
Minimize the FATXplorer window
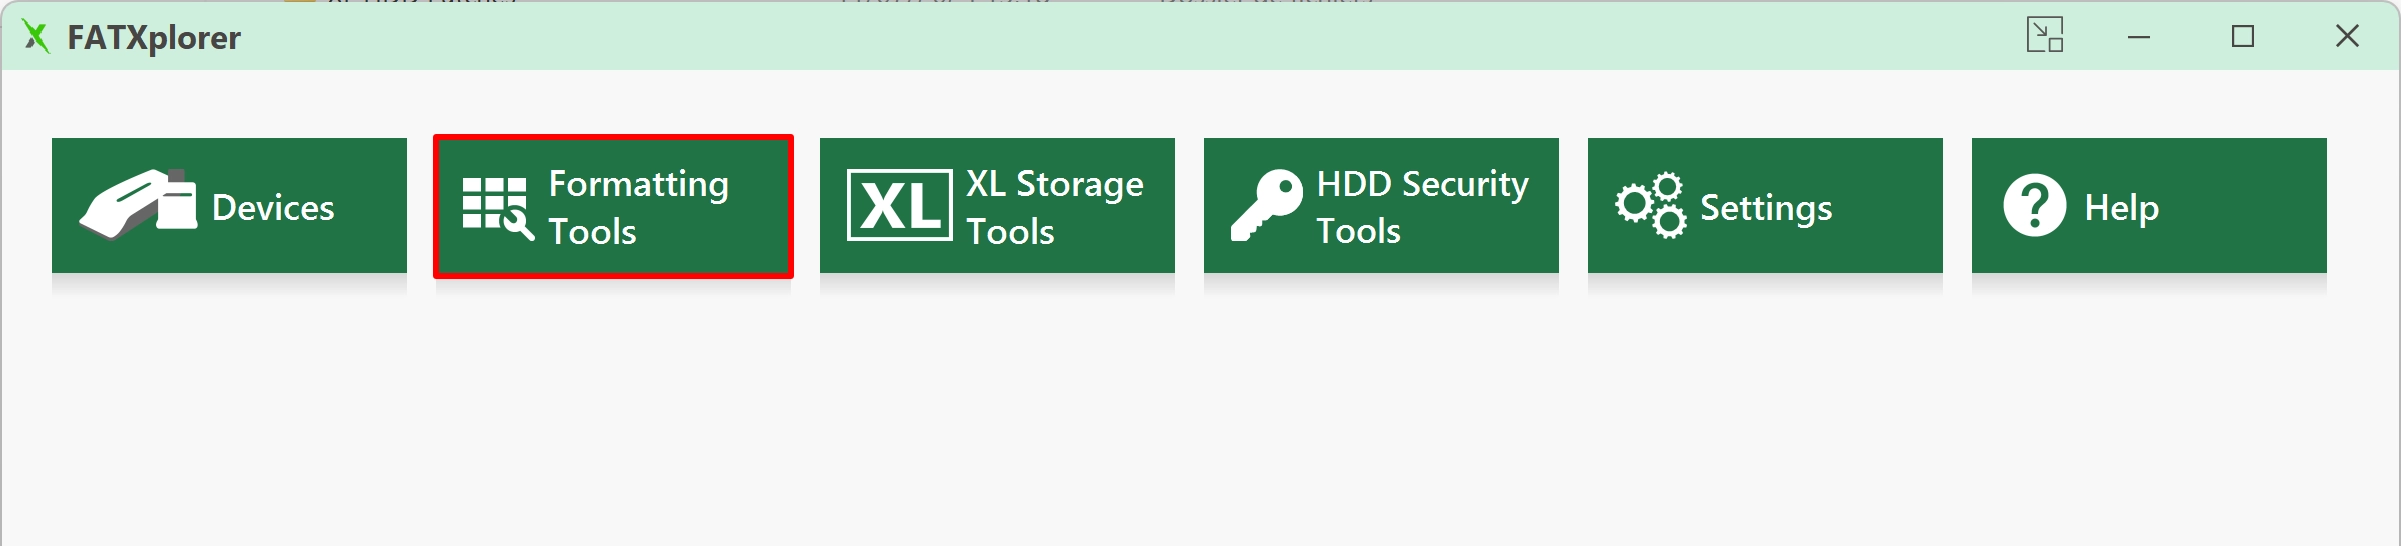[x=2139, y=36]
